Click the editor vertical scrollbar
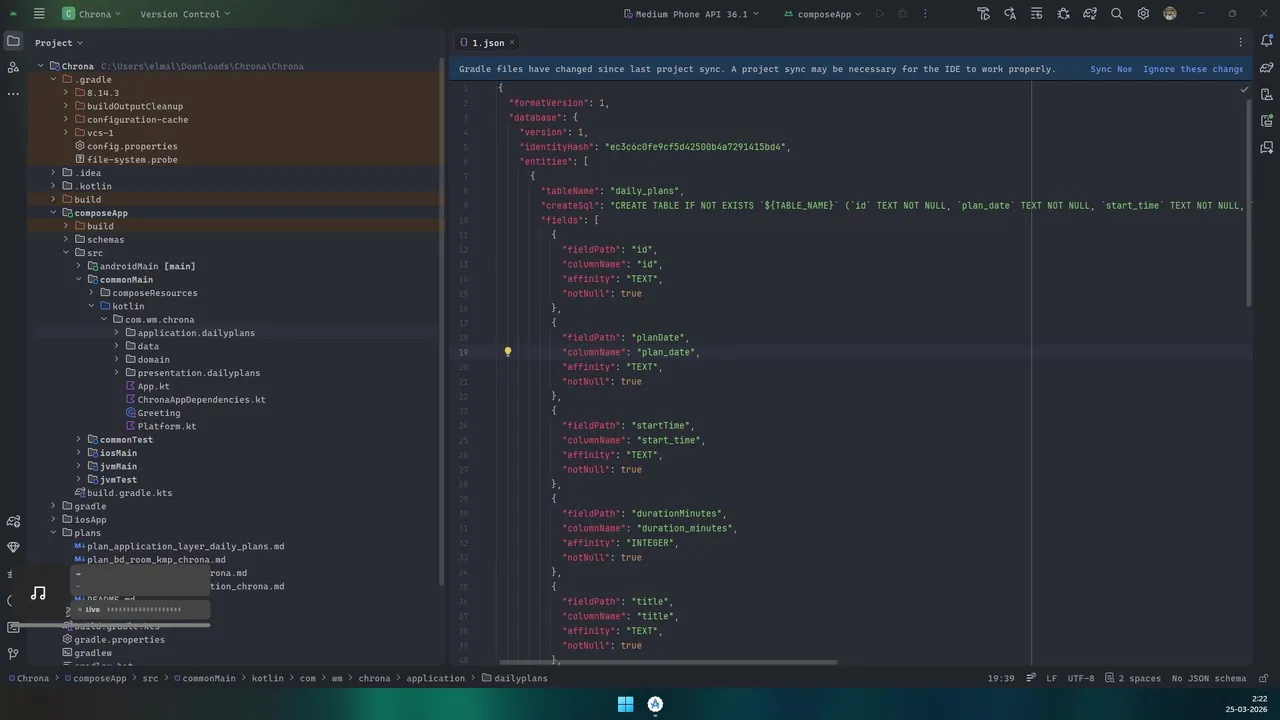The width and height of the screenshot is (1280, 720). click(x=1248, y=202)
